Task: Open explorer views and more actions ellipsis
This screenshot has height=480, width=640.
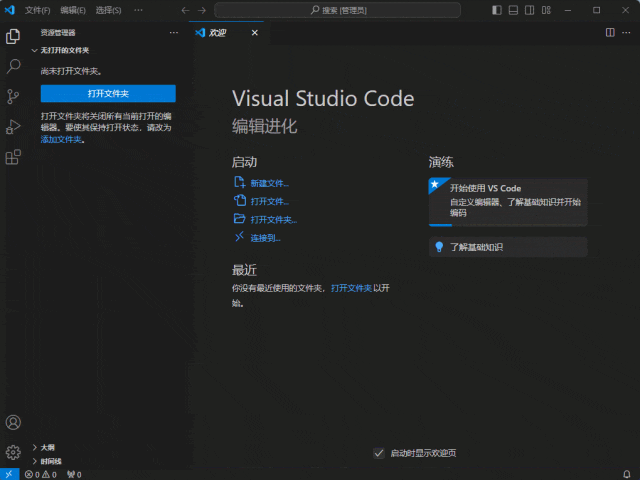Action: coord(174,33)
